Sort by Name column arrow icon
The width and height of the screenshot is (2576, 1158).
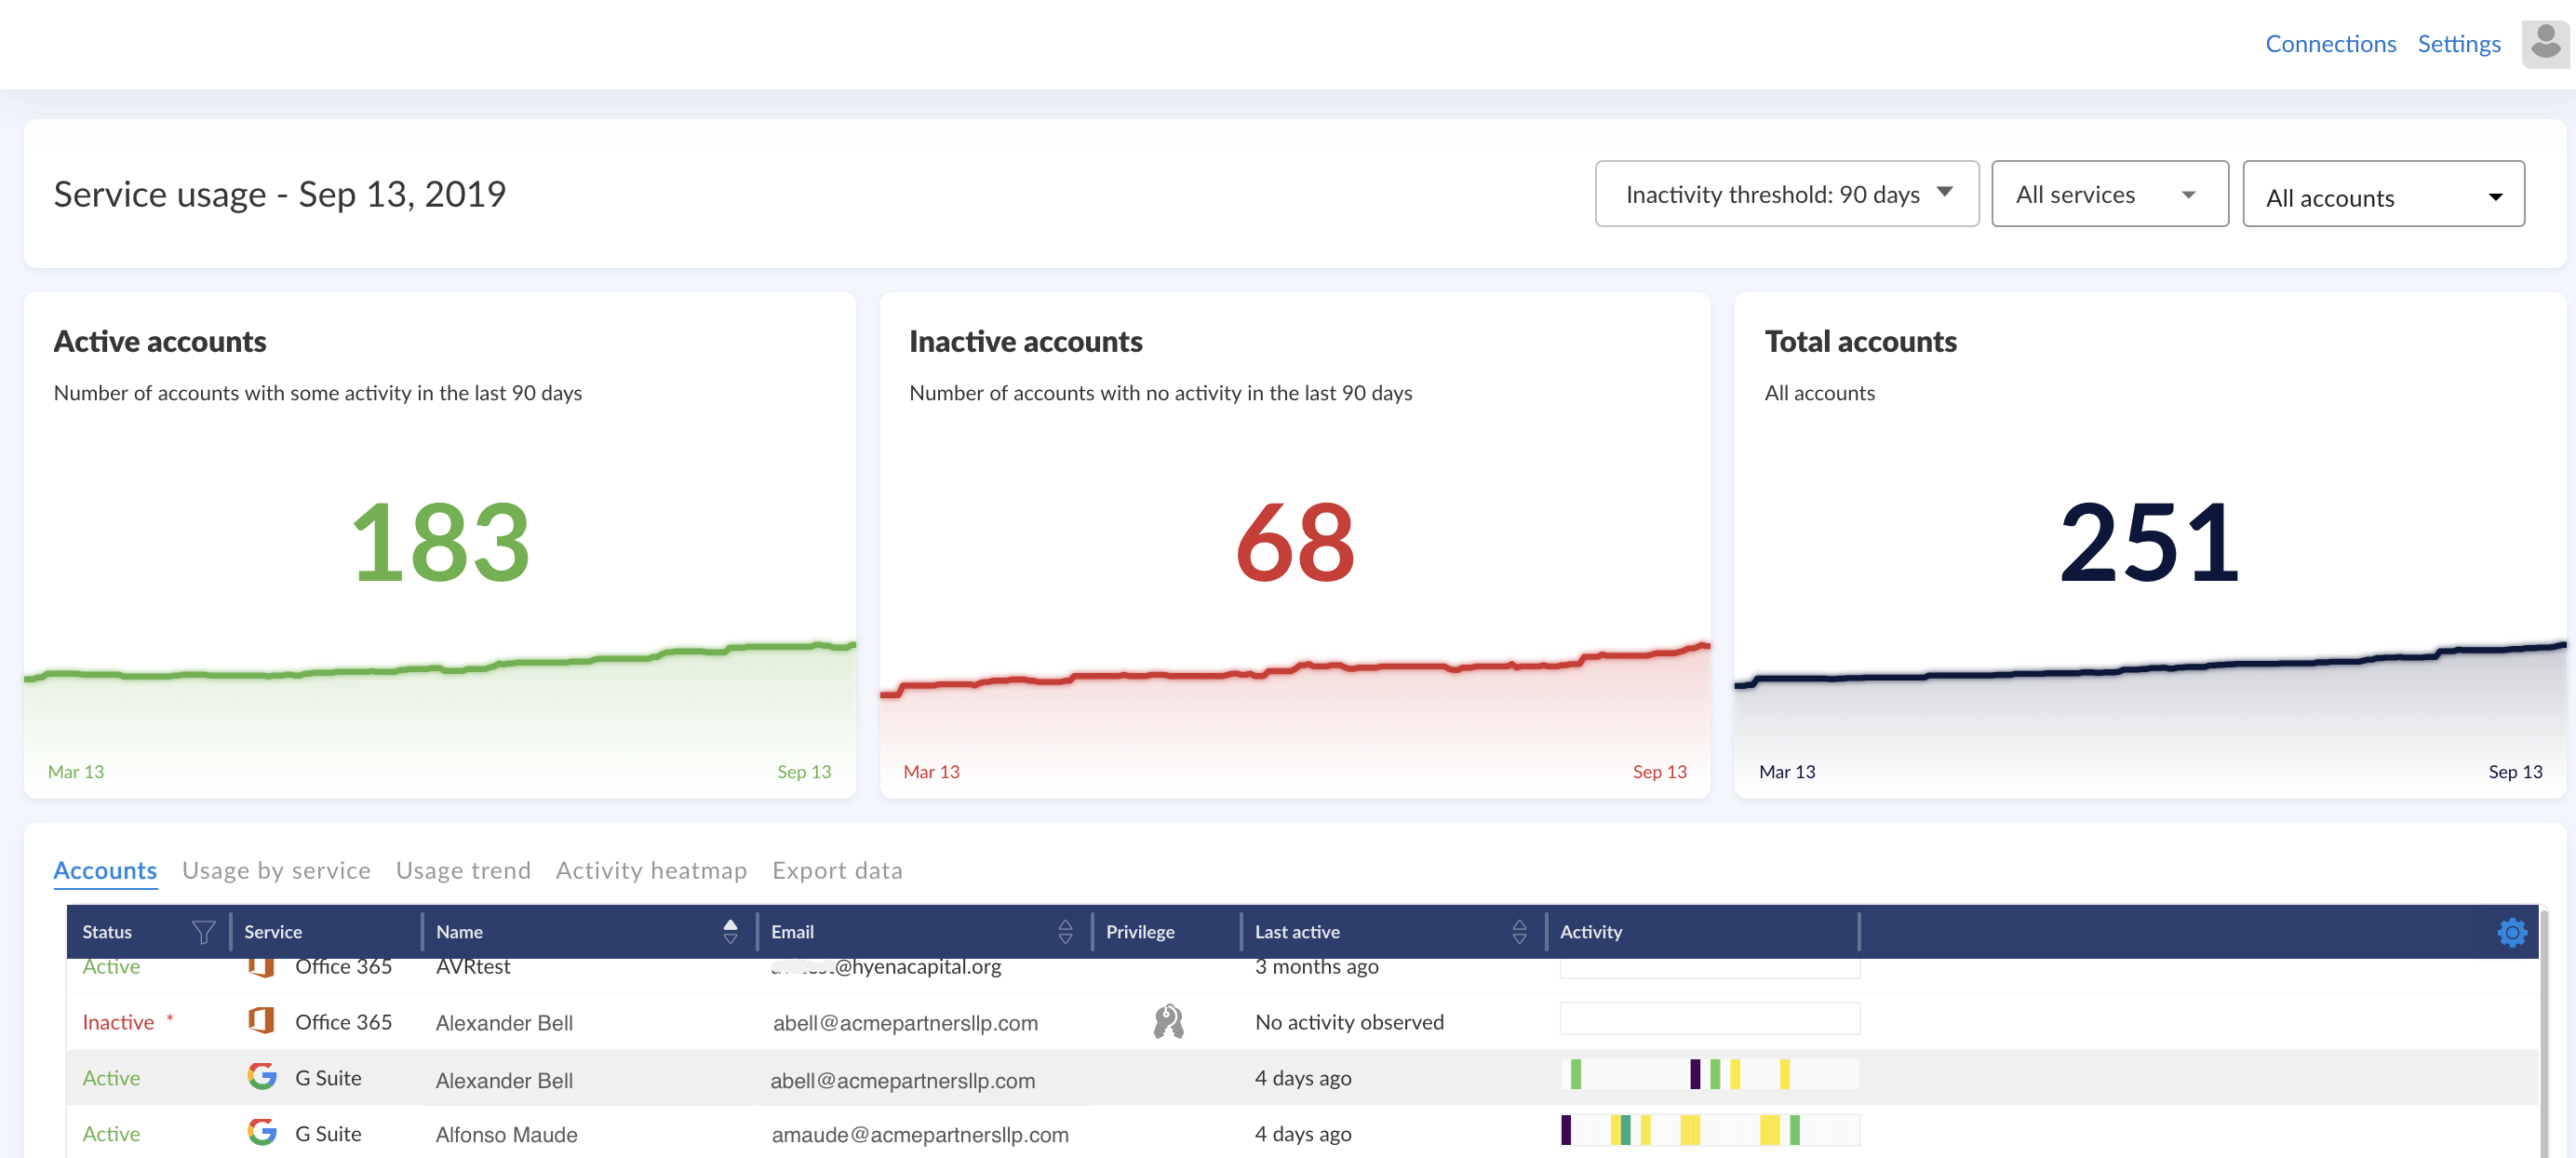point(730,932)
